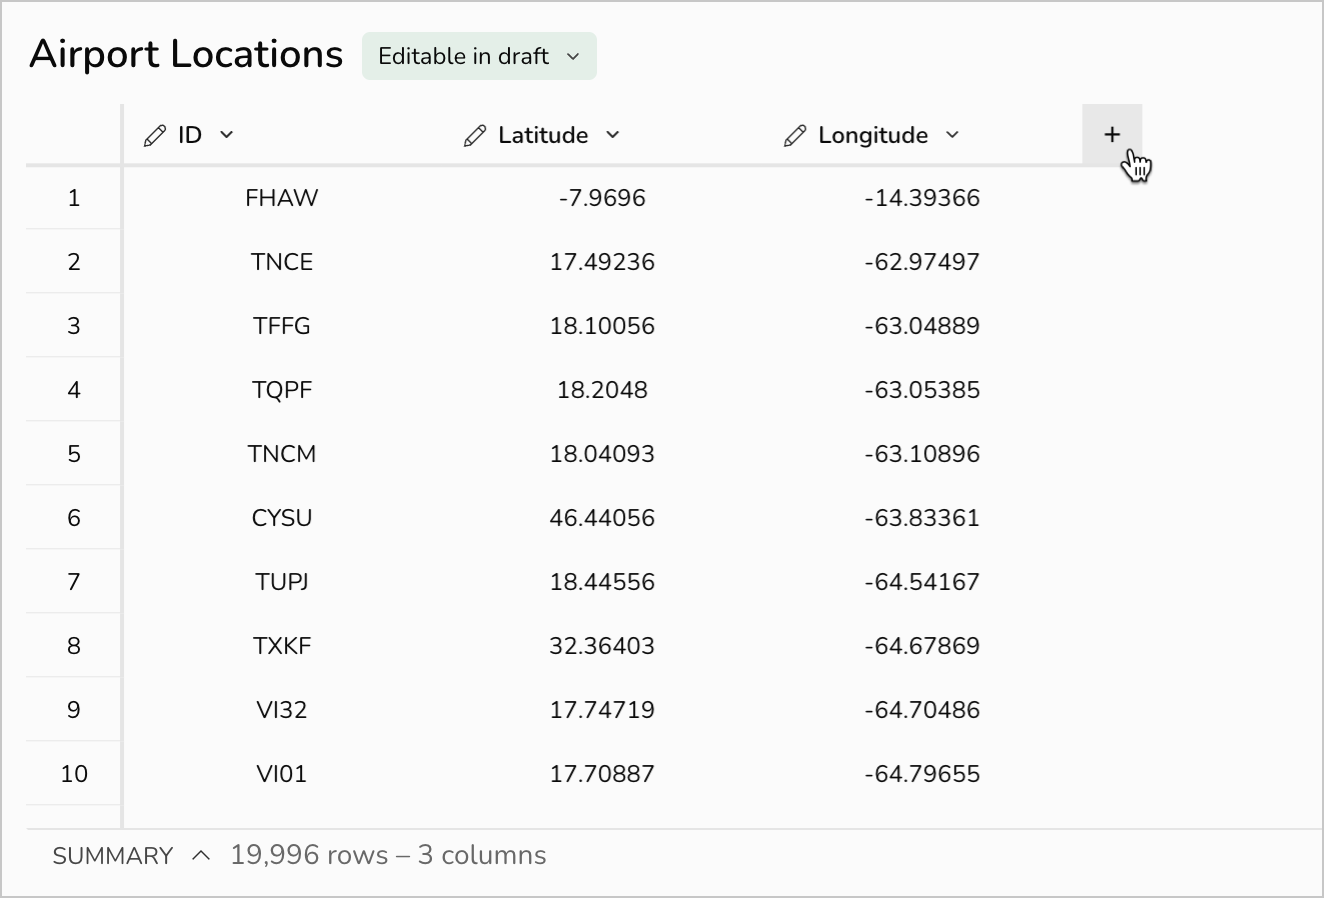Select latitude cell -7.9696
The image size is (1324, 898).
pos(602,198)
